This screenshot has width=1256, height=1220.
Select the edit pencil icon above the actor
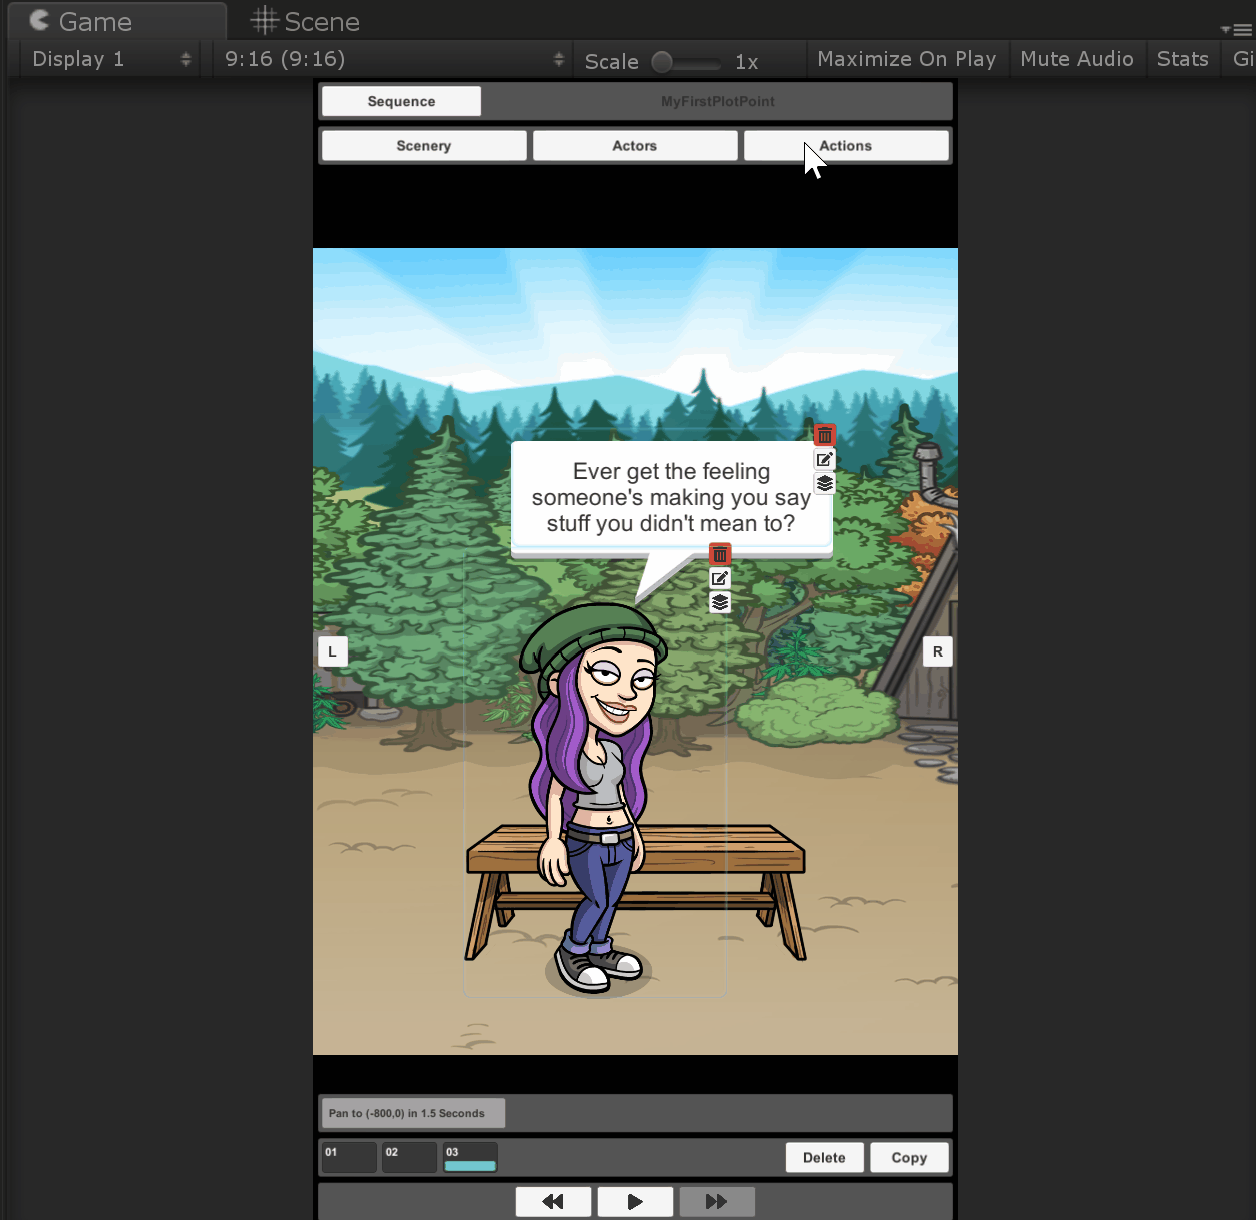[x=720, y=578]
